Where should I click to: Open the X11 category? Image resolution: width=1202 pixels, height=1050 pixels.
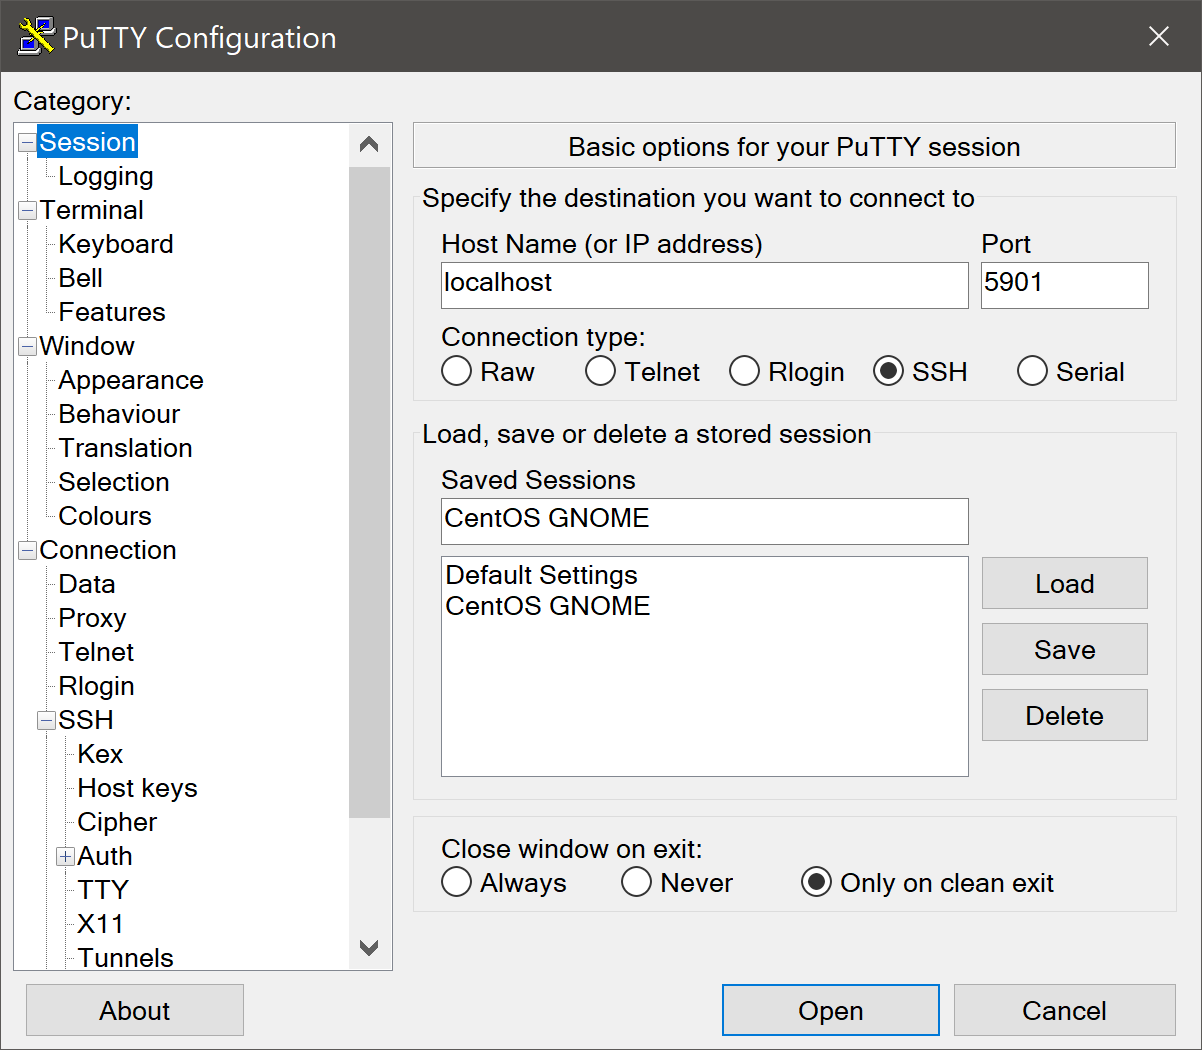pyautogui.click(x=101, y=924)
